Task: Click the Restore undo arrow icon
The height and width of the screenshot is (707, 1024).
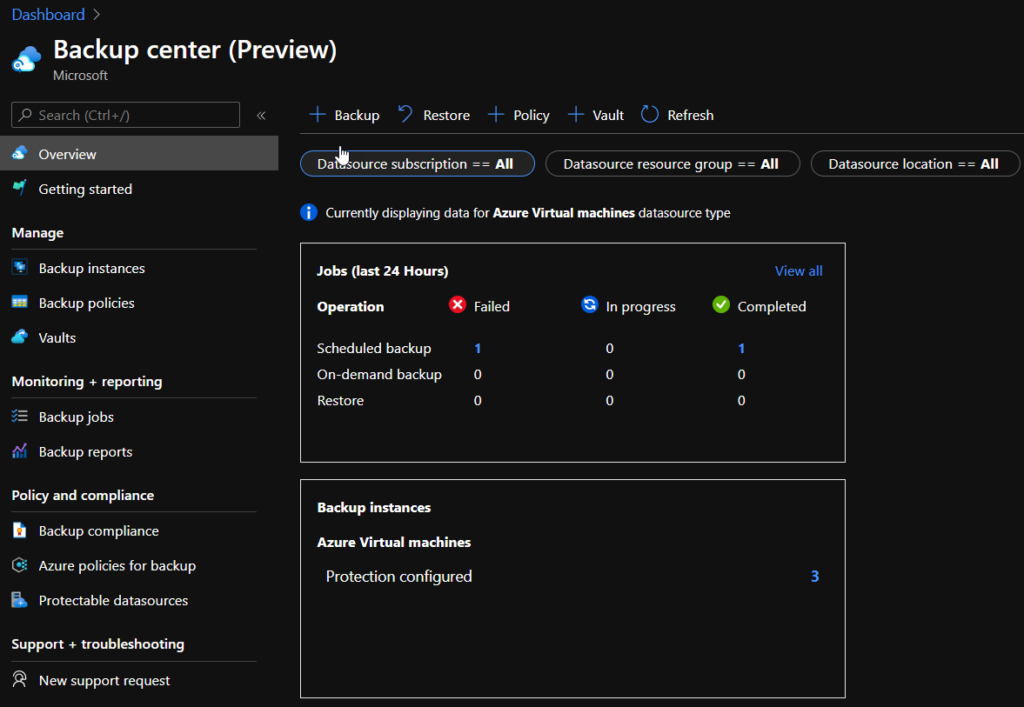Action: click(x=406, y=115)
